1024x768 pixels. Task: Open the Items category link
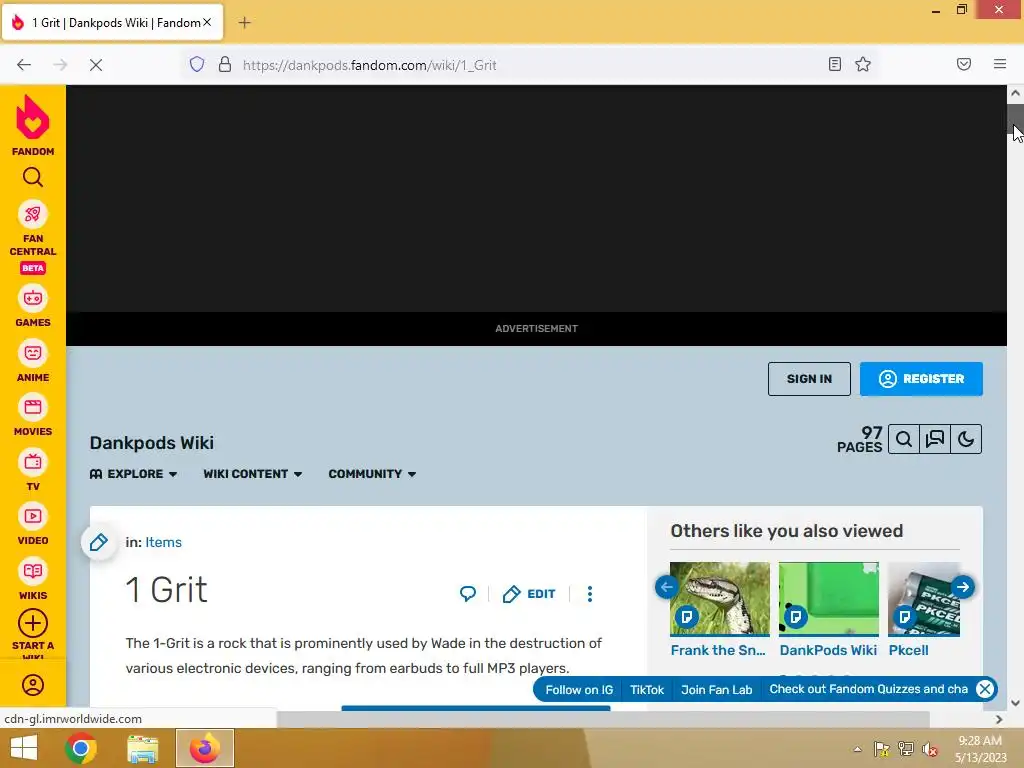163,542
